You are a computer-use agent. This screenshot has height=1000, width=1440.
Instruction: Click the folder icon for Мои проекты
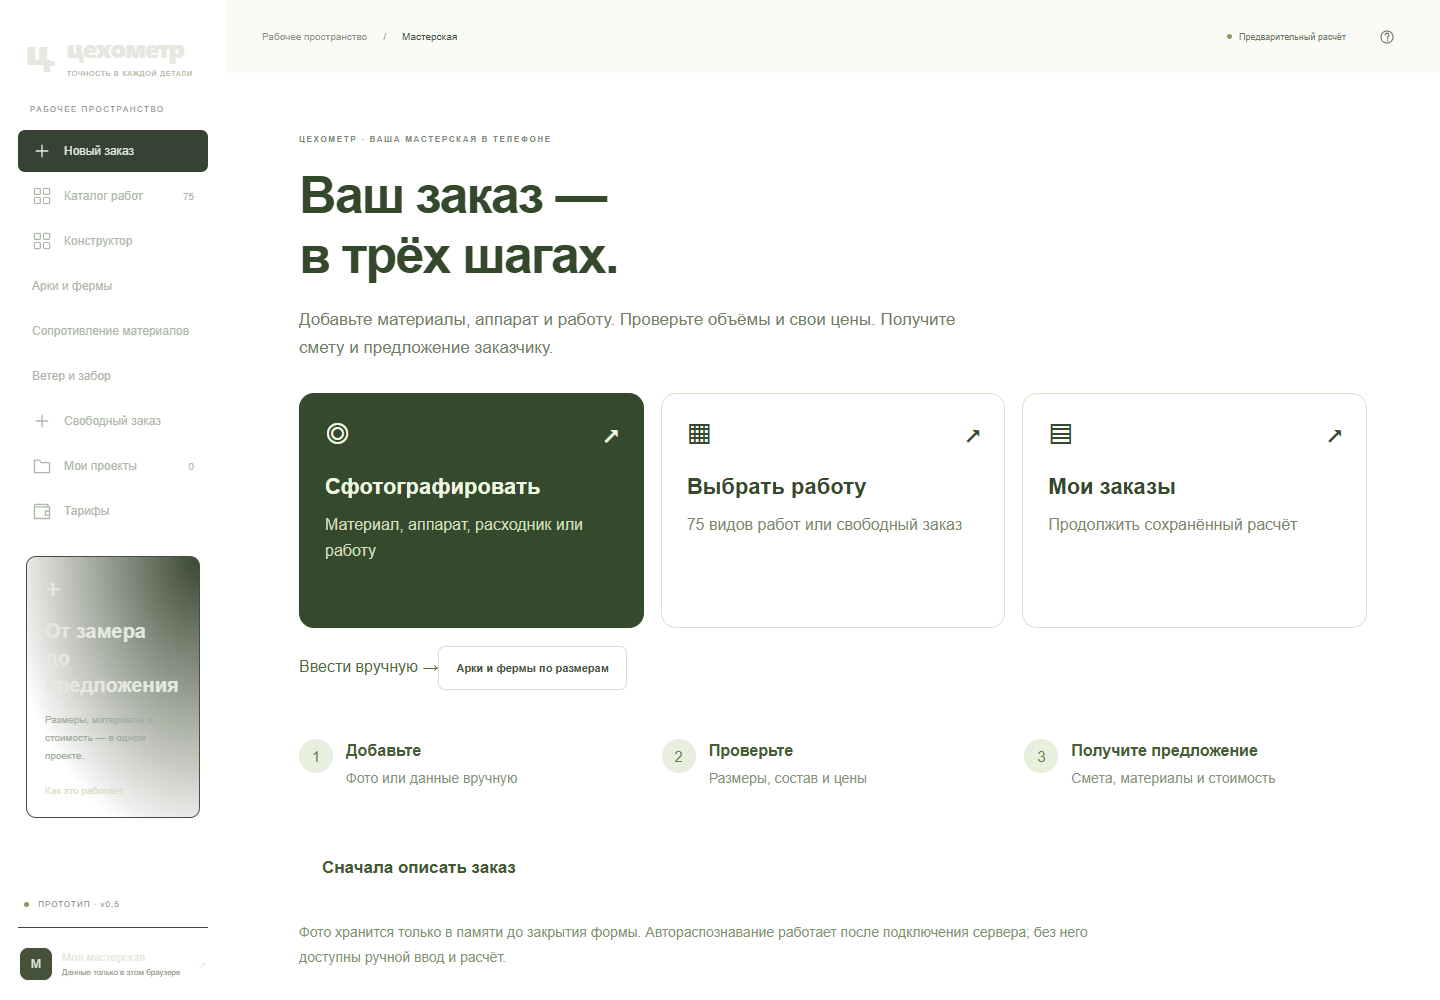pos(42,466)
